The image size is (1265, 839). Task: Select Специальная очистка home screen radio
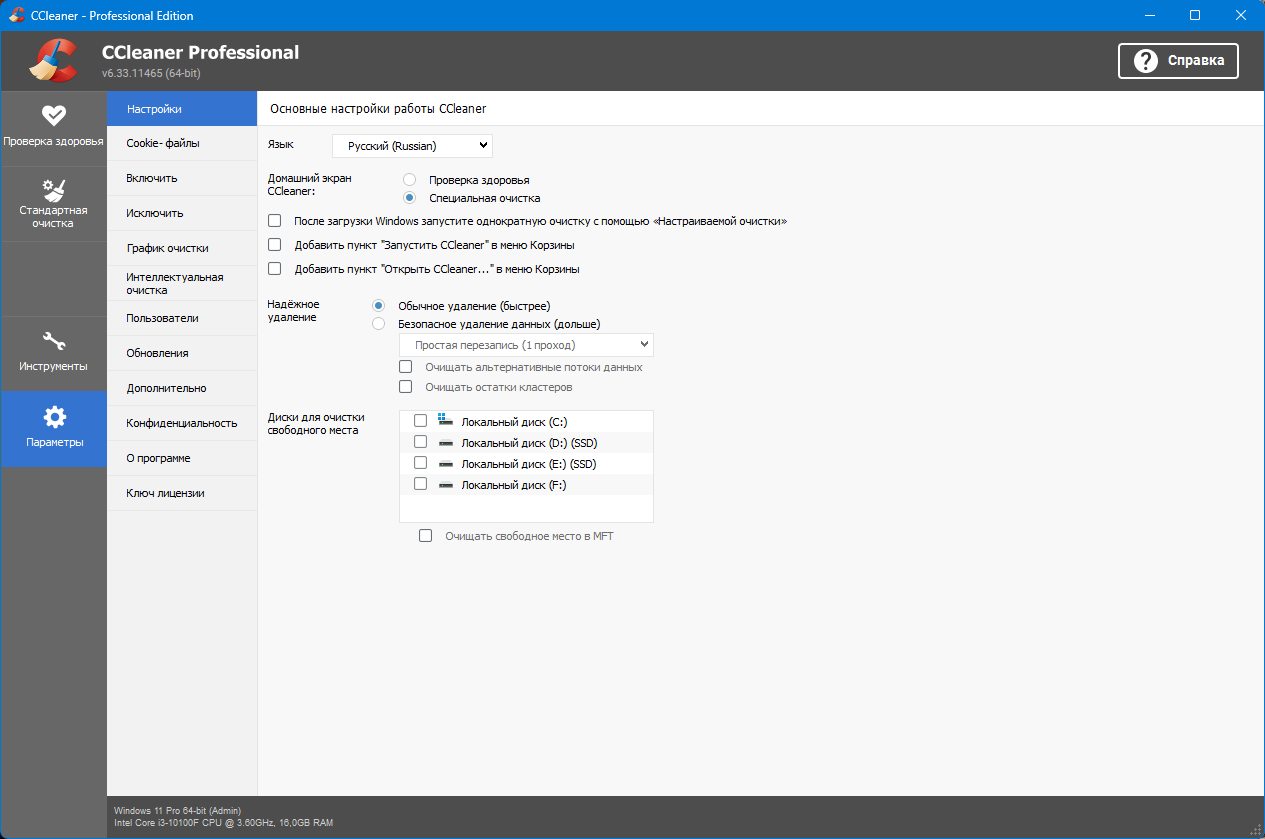click(409, 198)
